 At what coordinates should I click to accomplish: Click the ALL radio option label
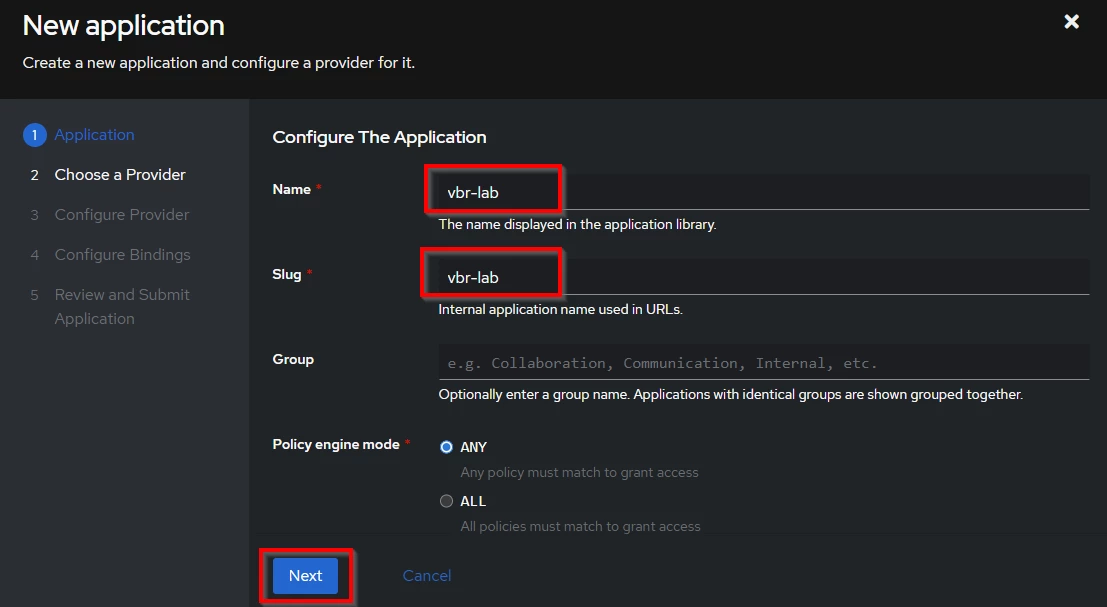click(473, 501)
